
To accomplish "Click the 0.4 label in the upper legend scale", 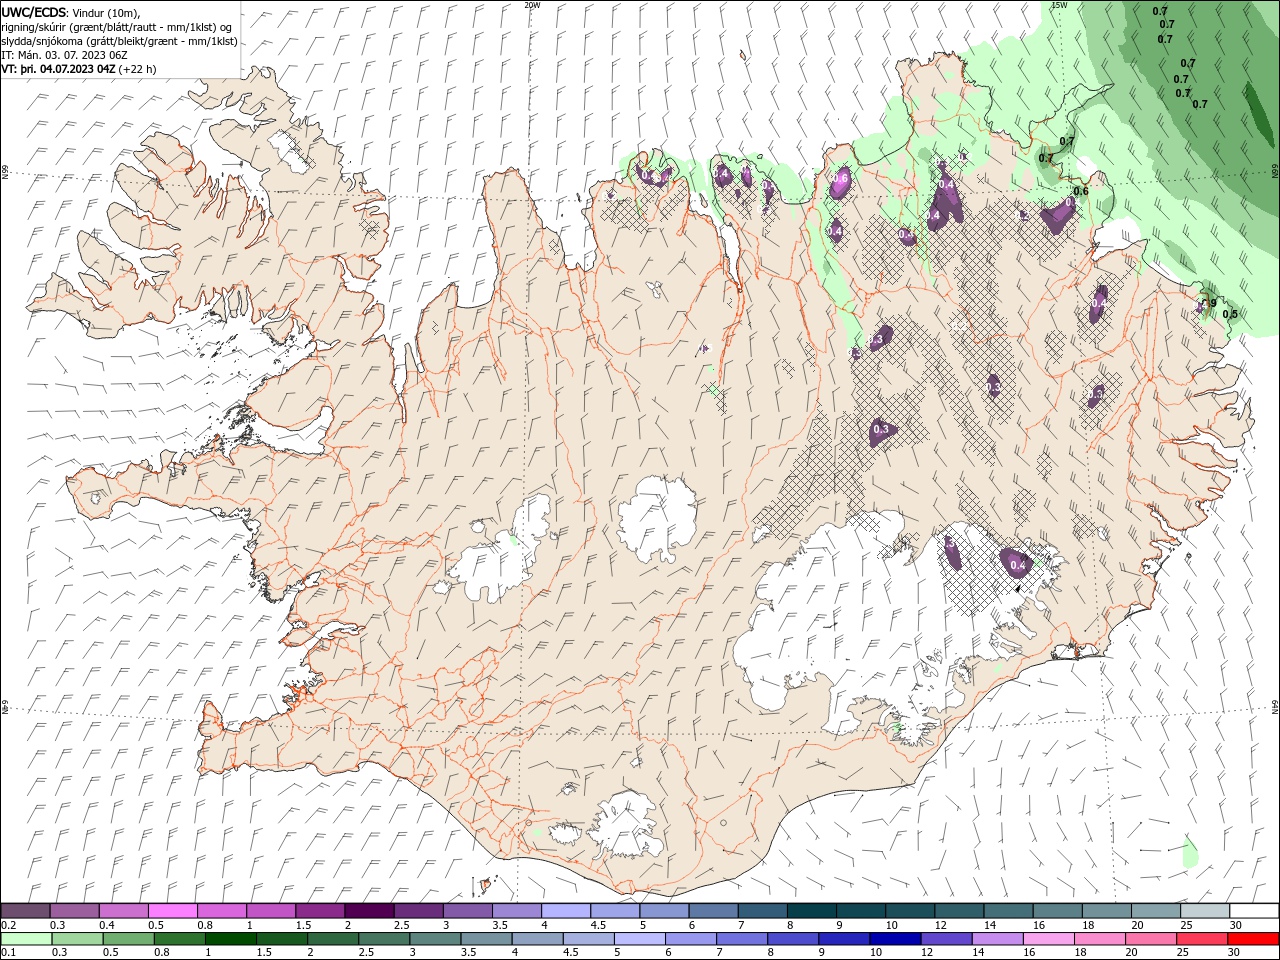I will 107,925.
